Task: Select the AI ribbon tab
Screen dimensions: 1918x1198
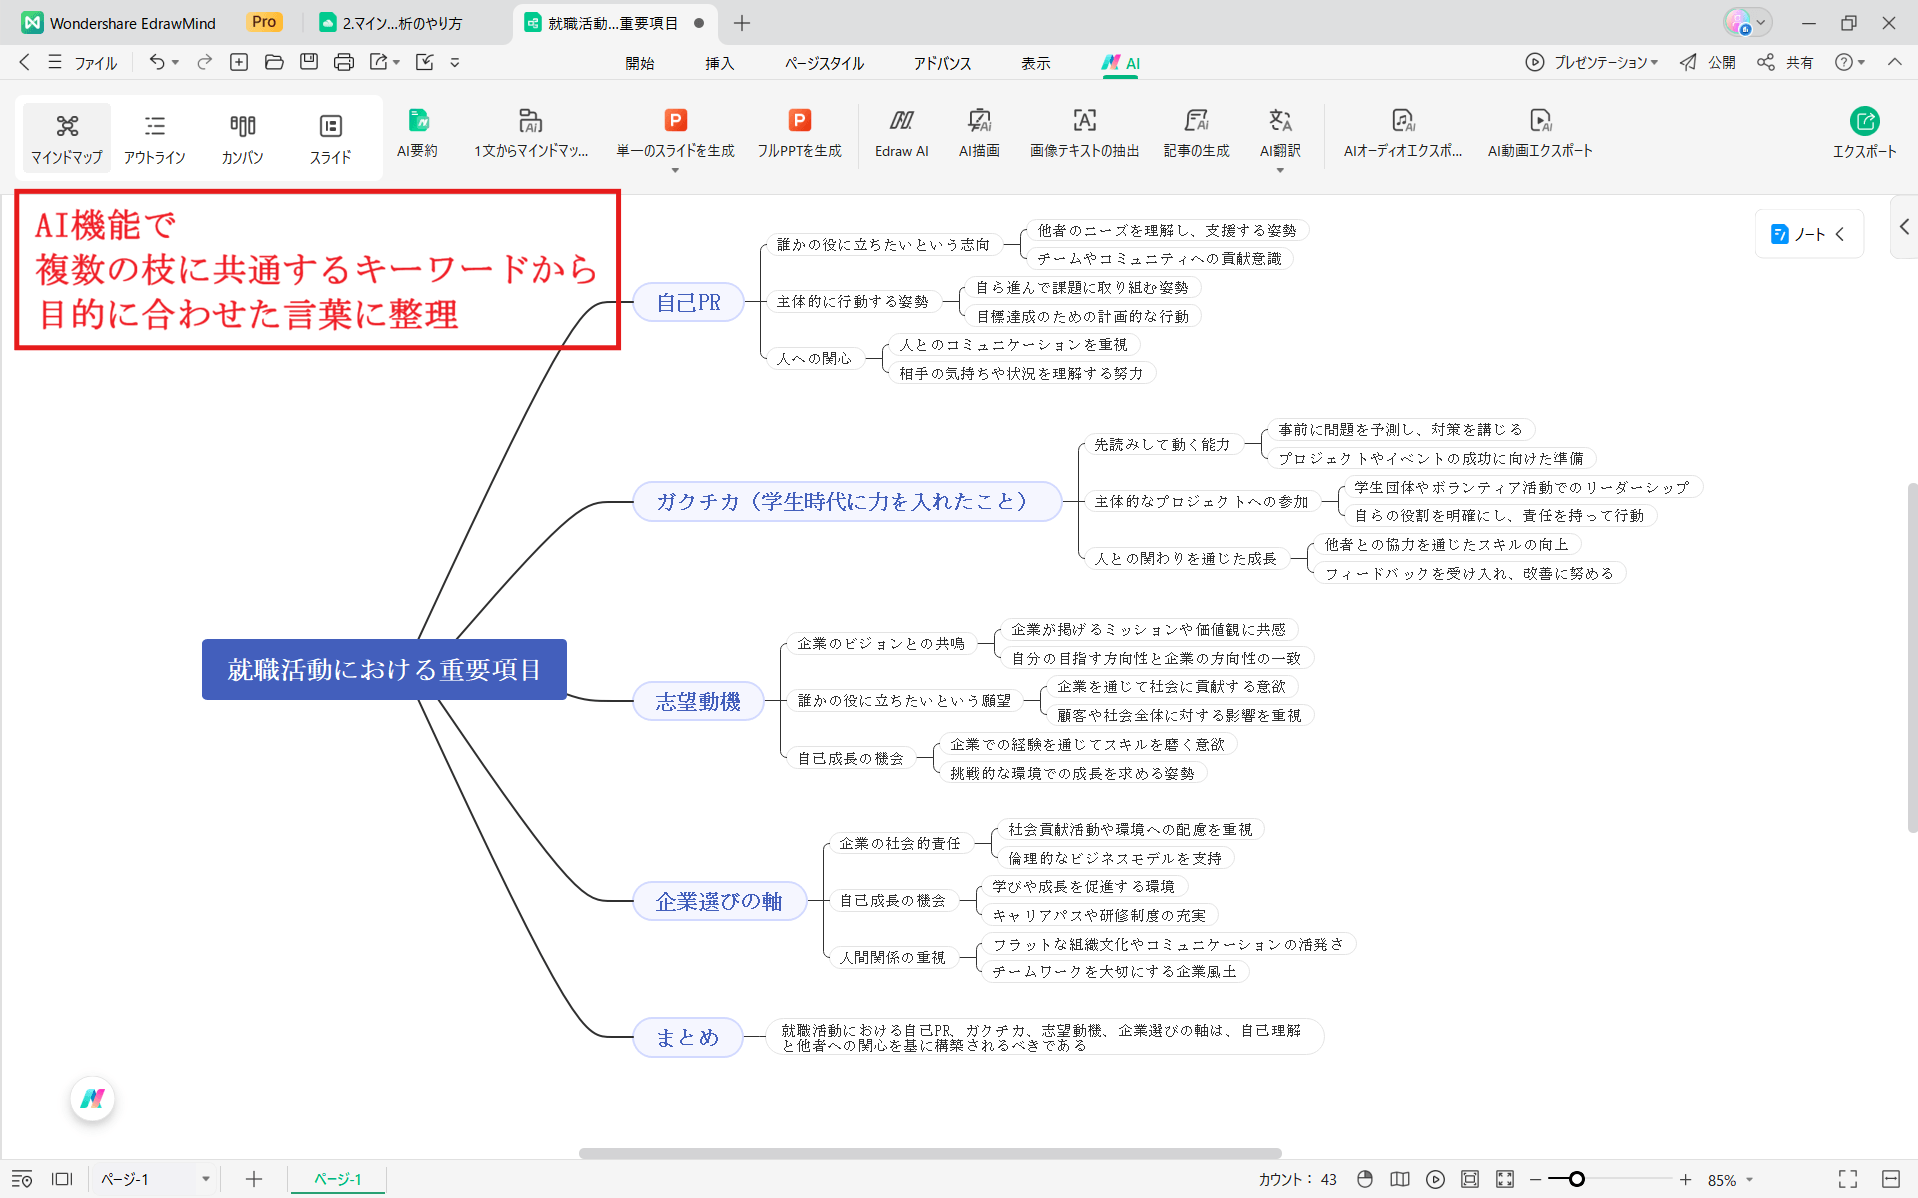Action: pos(1120,63)
